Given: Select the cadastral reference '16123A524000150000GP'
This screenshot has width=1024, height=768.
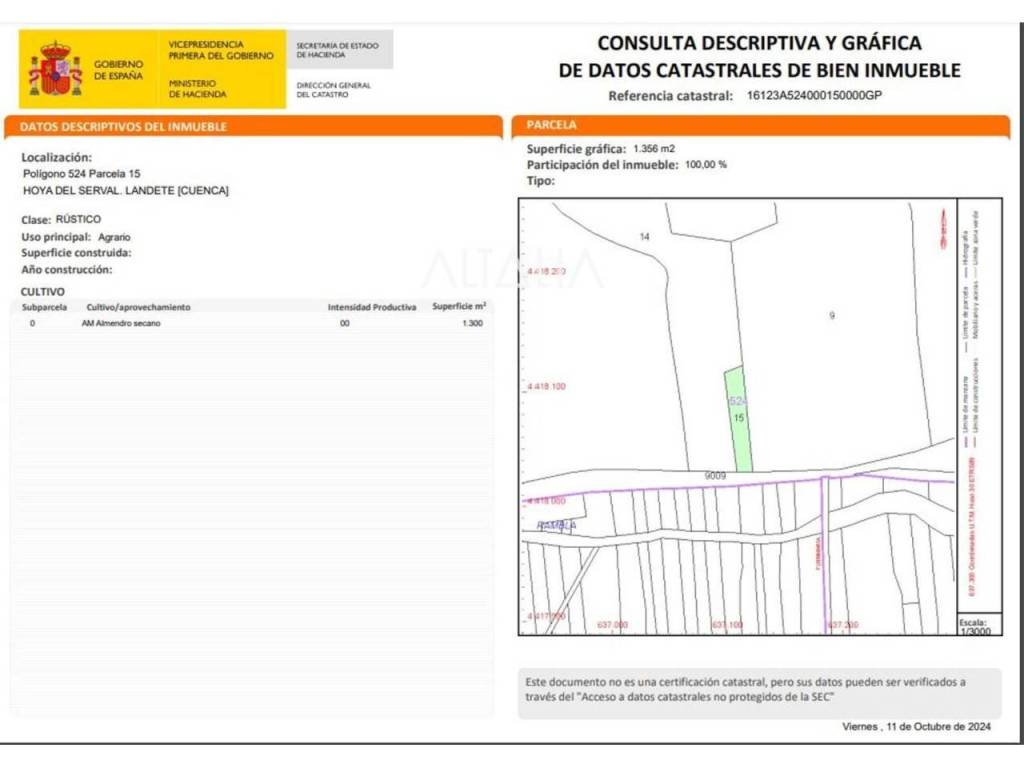Looking at the screenshot, I should coord(814,95).
